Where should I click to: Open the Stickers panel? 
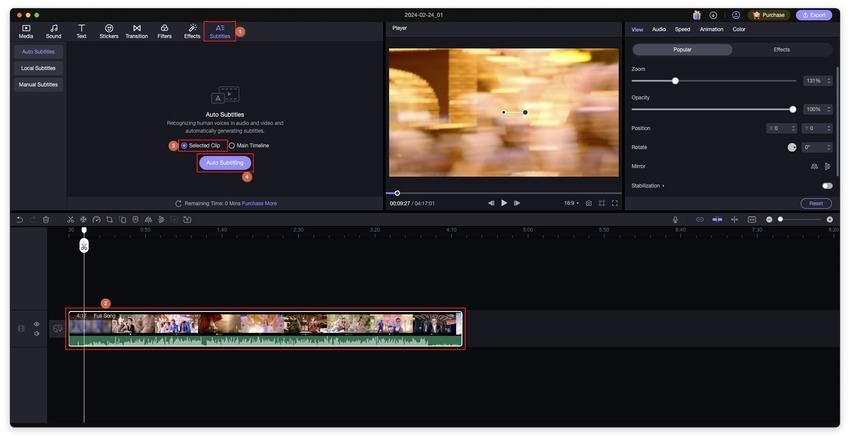coord(109,31)
